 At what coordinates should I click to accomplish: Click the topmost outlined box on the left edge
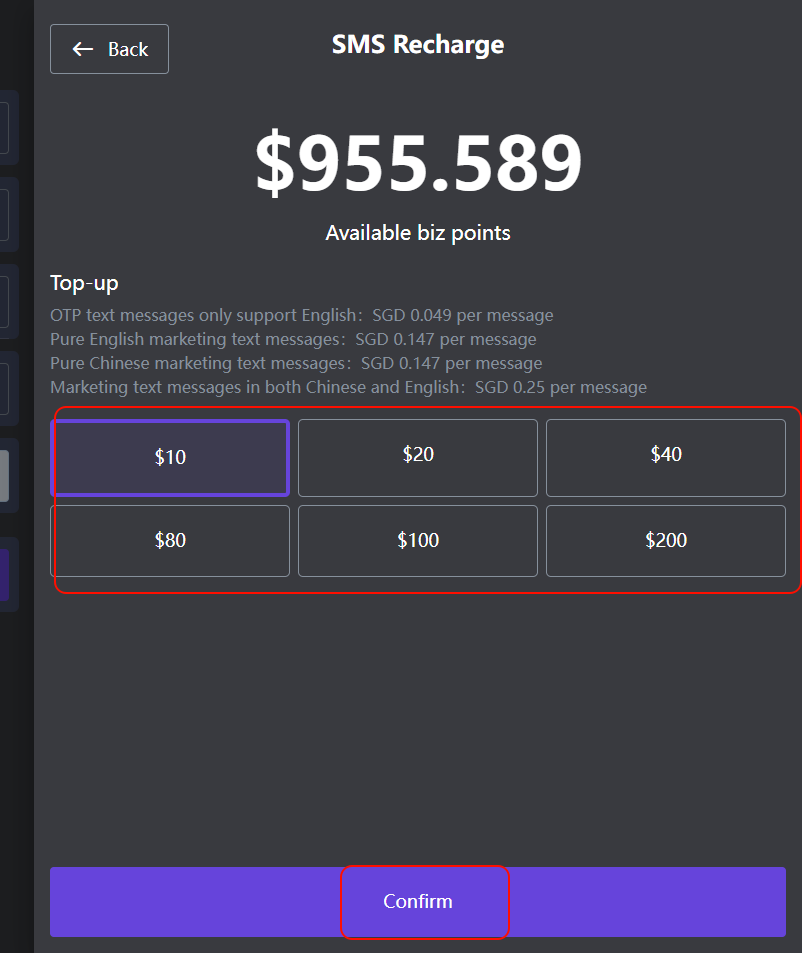pos(5,128)
